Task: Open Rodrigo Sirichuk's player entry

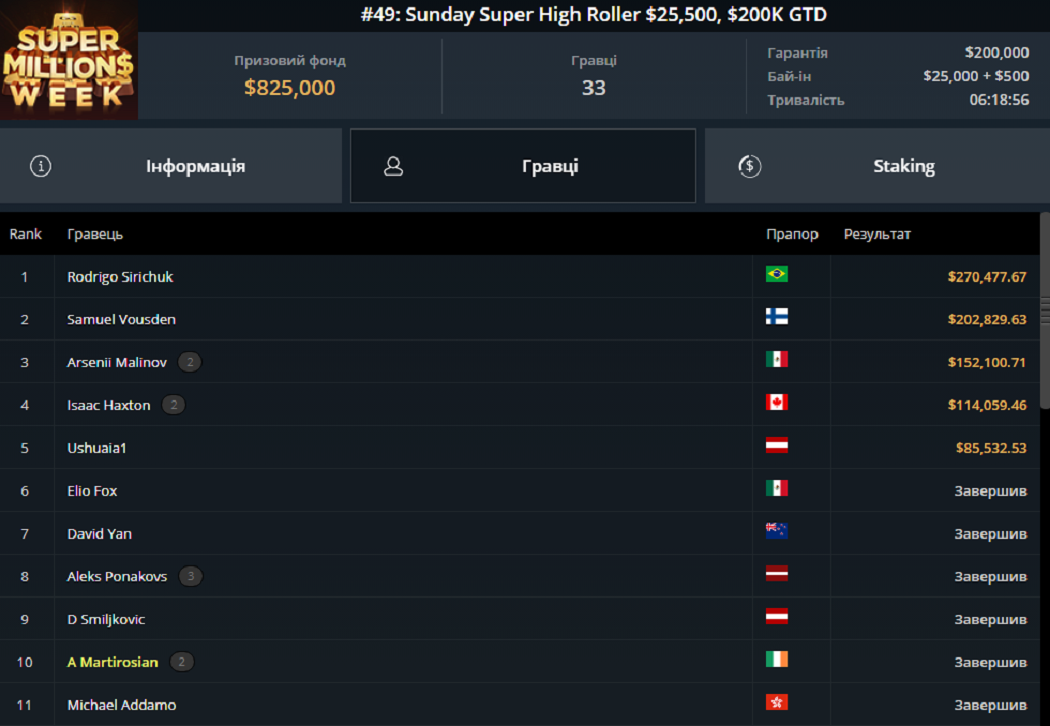Action: pyautogui.click(x=120, y=277)
